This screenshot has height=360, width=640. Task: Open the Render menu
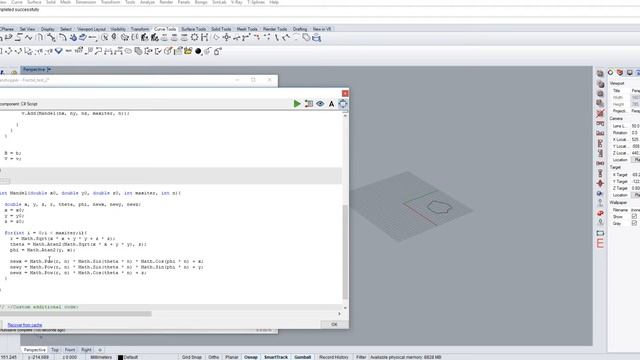tap(166, 2)
